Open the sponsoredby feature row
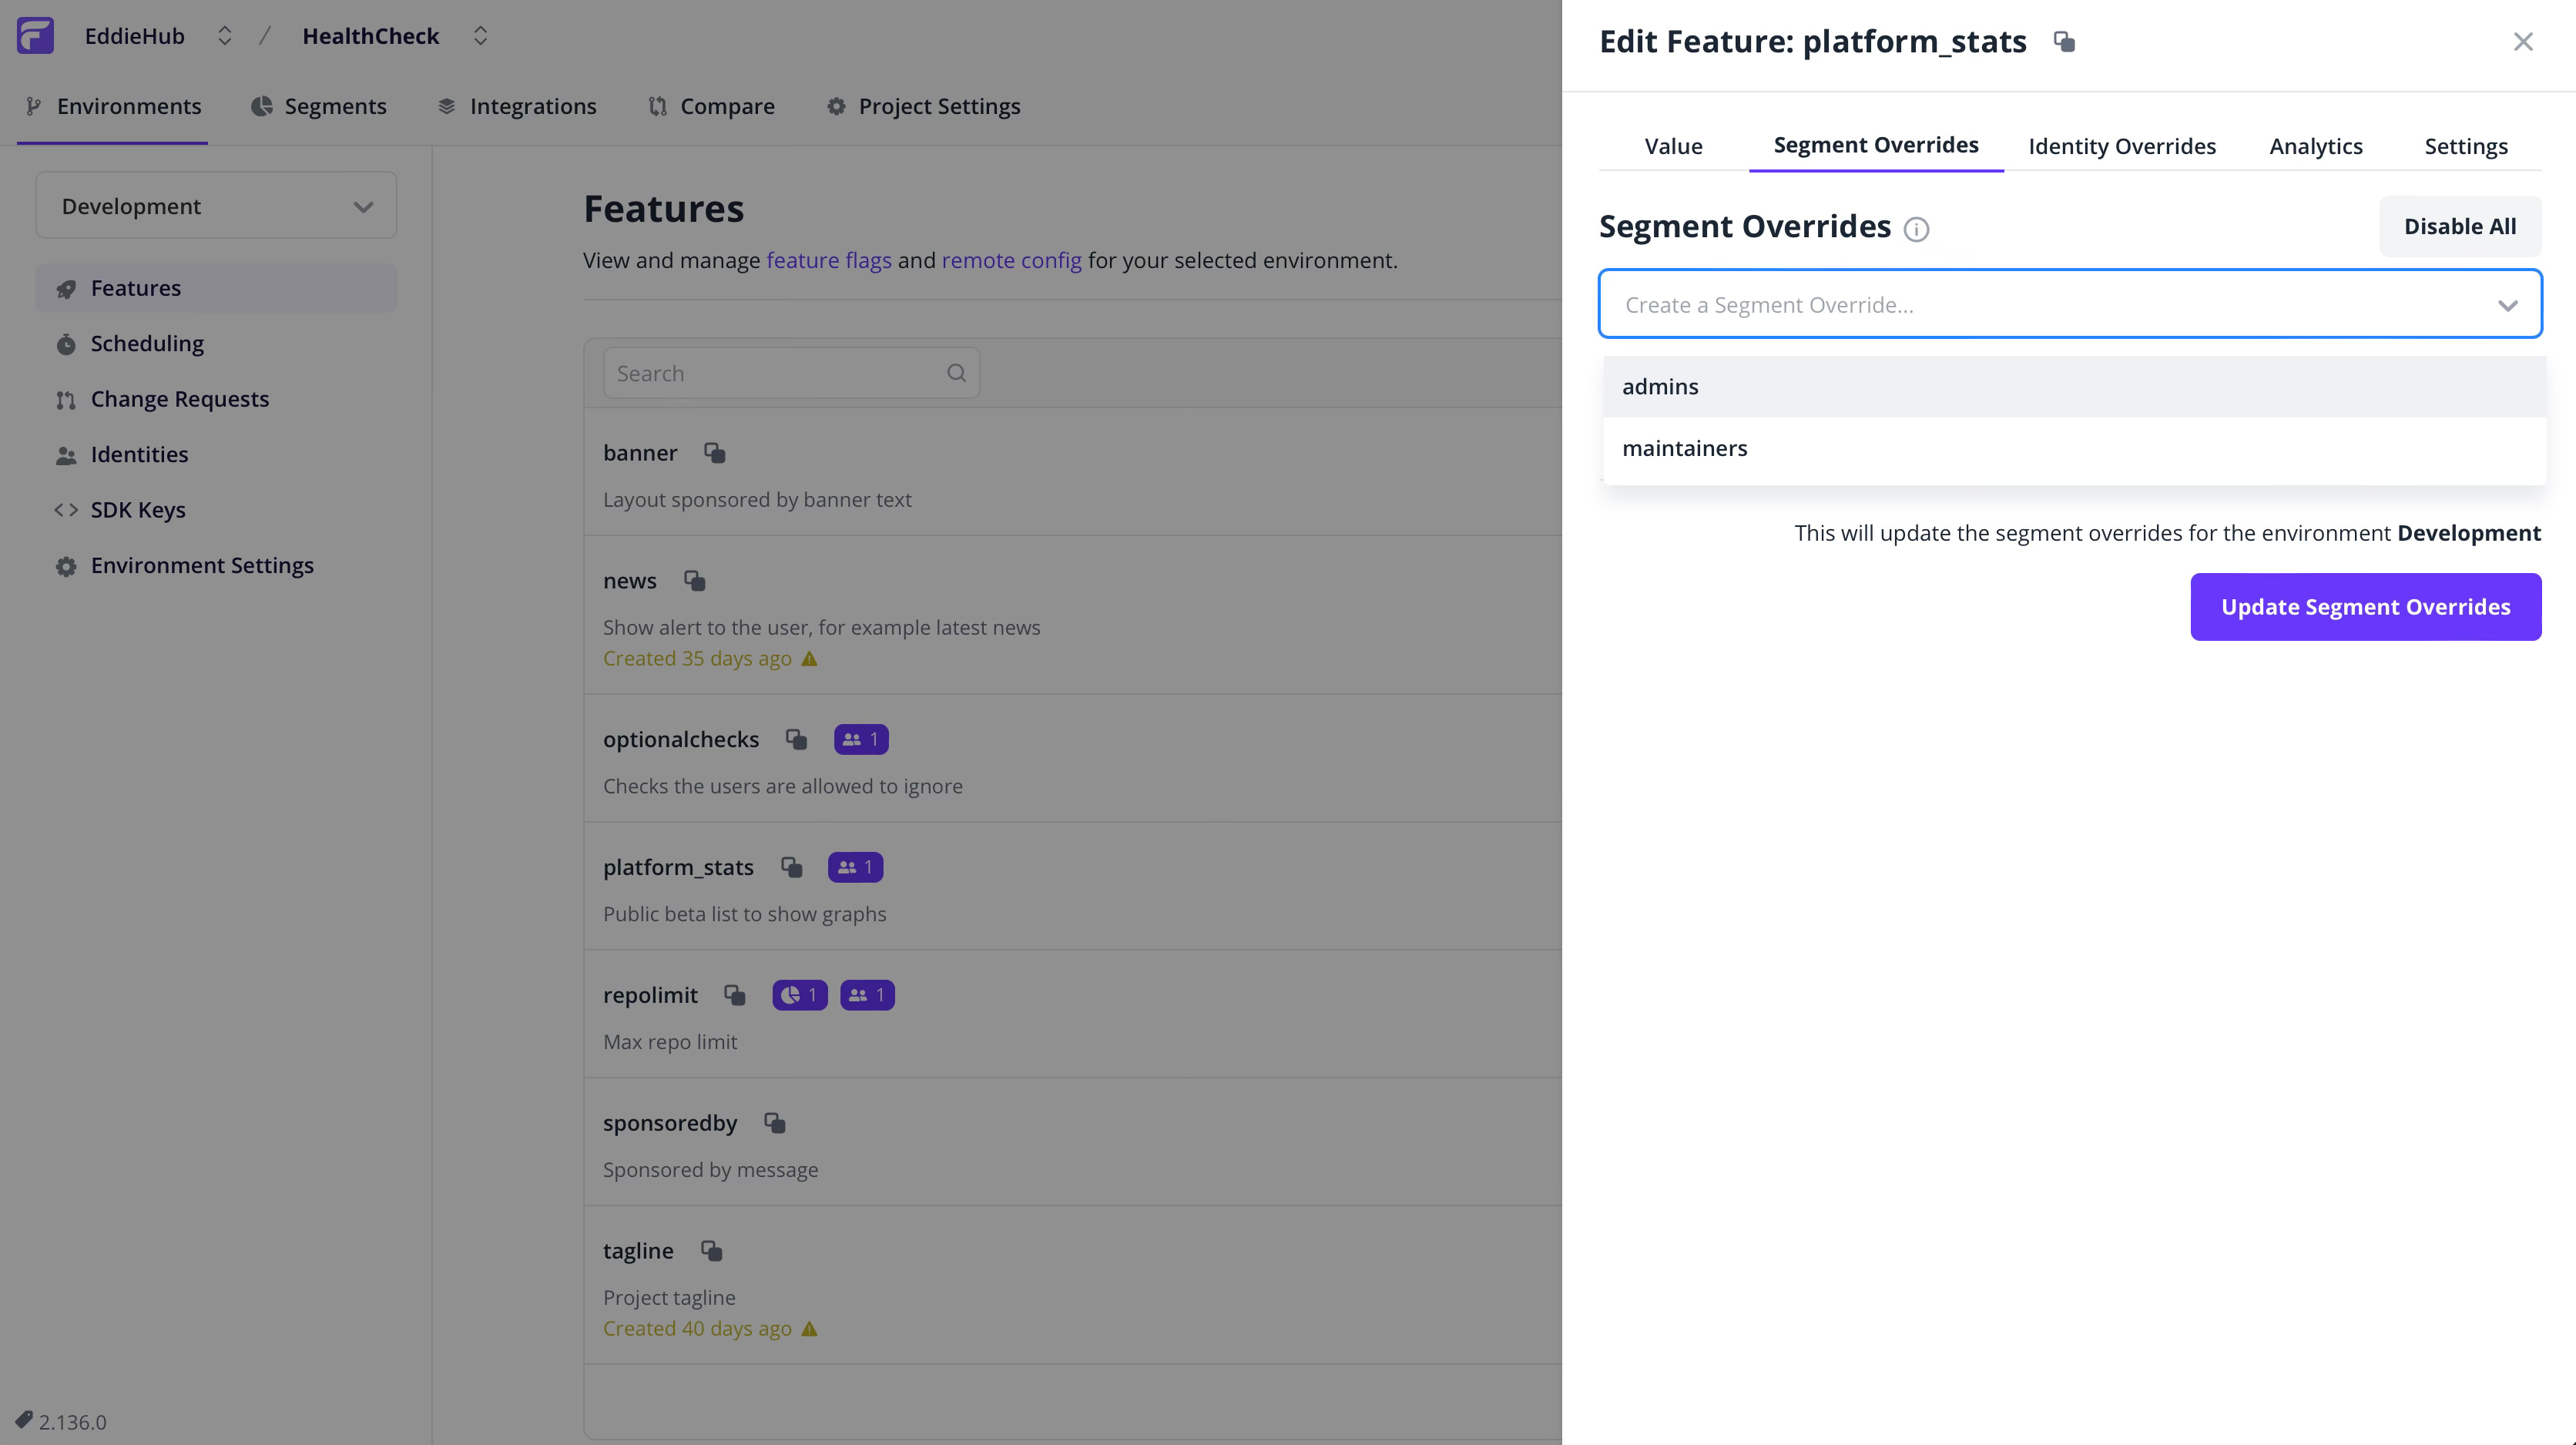This screenshot has height=1445, width=2576. [1073, 1142]
